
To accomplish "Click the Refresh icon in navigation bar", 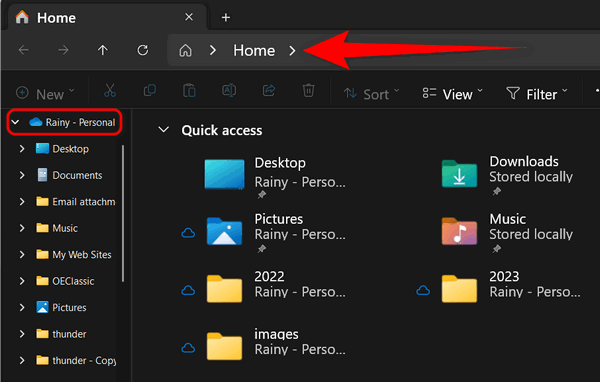I will click(x=143, y=50).
